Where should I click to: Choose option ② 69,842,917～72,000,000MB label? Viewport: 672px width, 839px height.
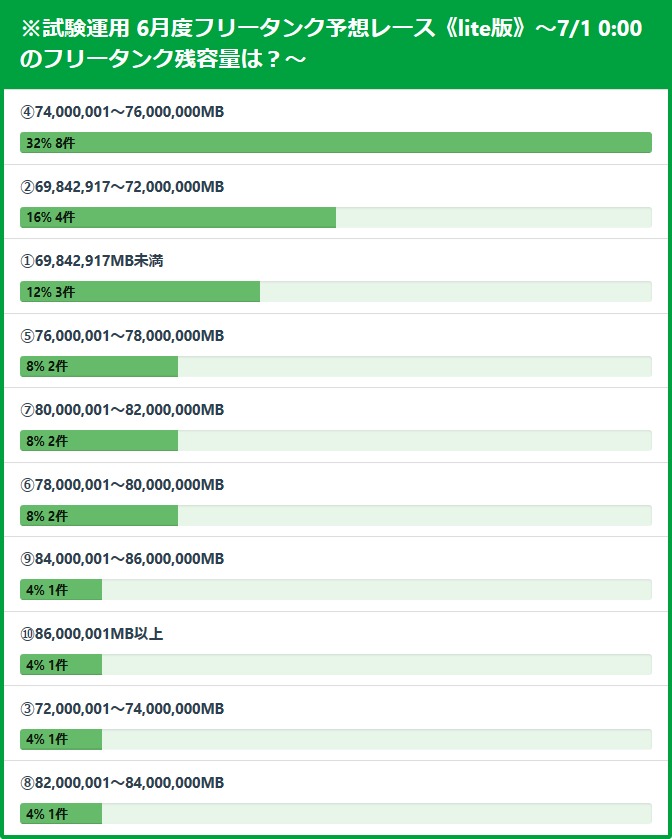(122, 187)
